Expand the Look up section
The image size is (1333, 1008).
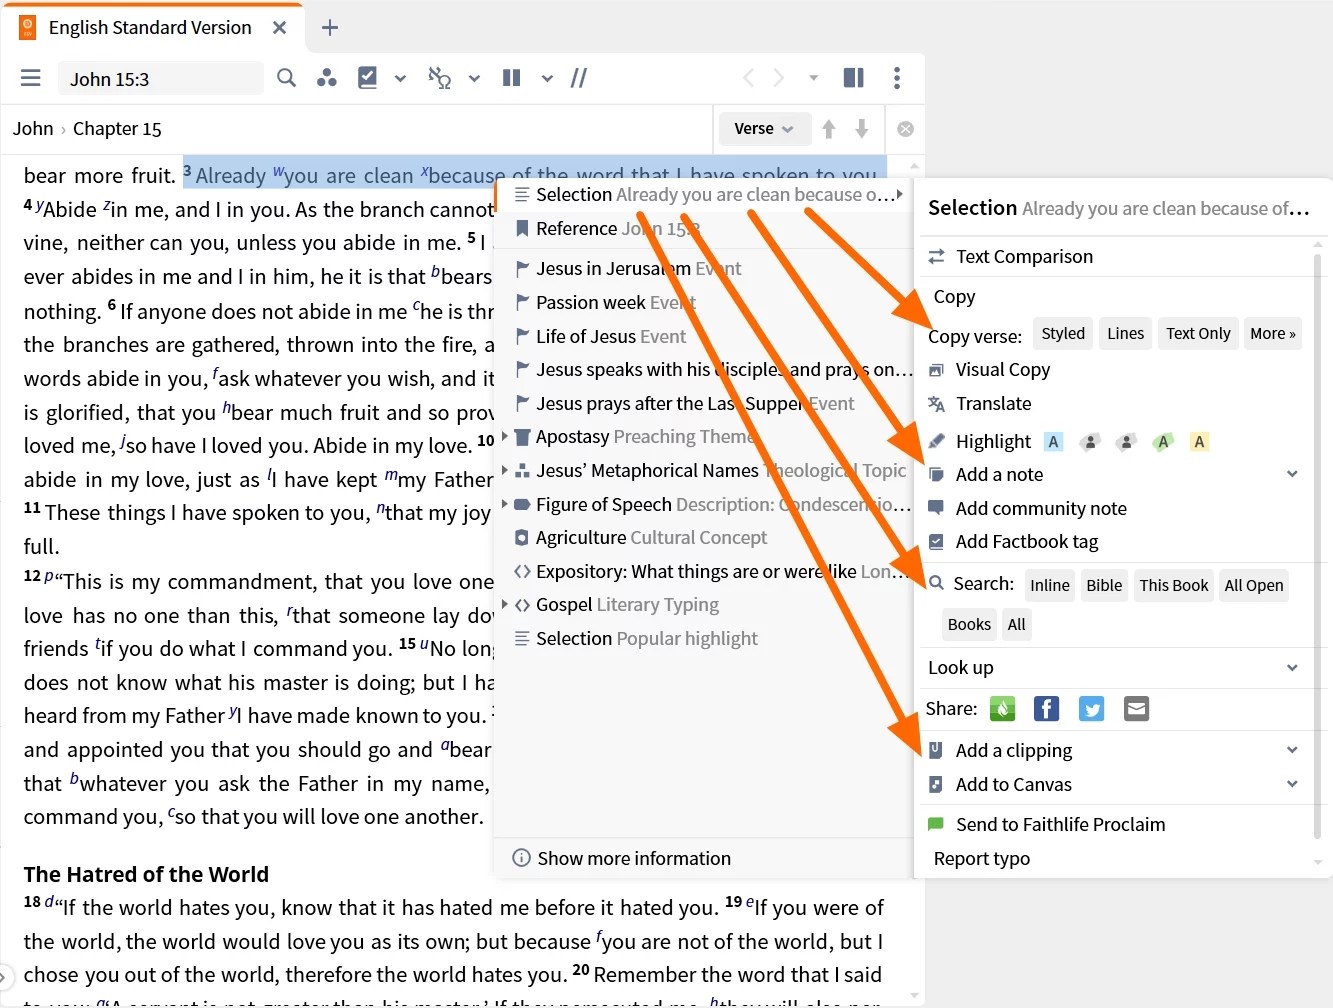point(1292,667)
